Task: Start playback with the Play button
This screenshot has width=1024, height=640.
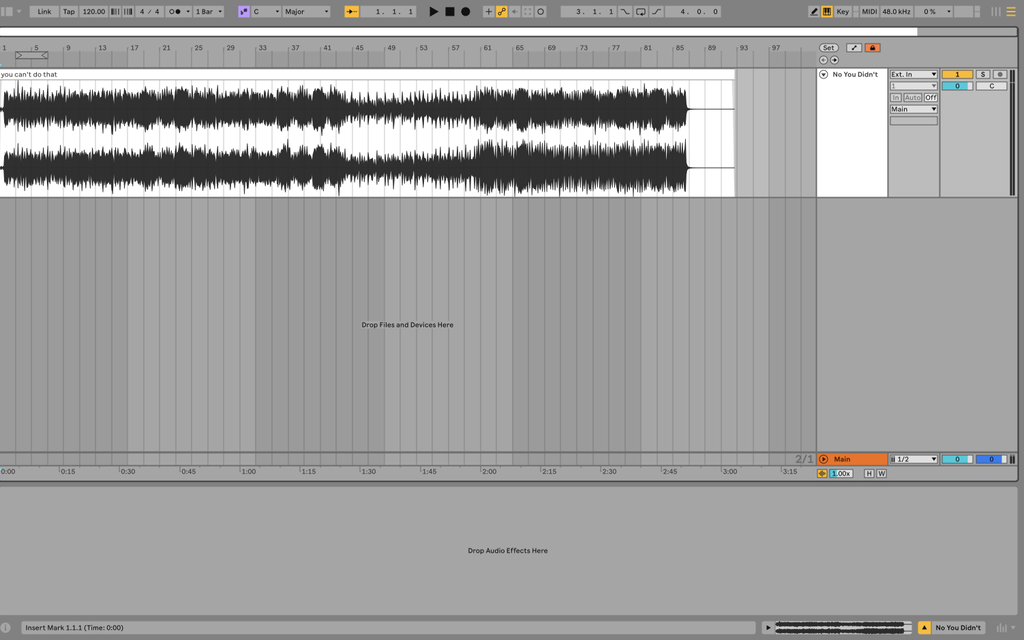Action: click(432, 11)
